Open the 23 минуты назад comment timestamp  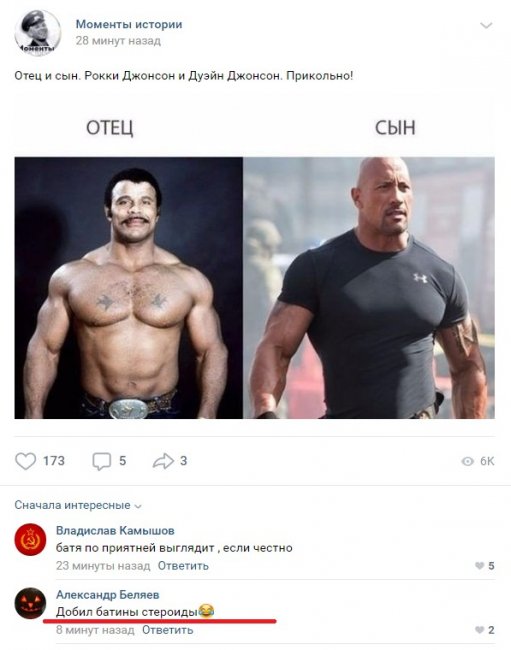click(x=103, y=566)
